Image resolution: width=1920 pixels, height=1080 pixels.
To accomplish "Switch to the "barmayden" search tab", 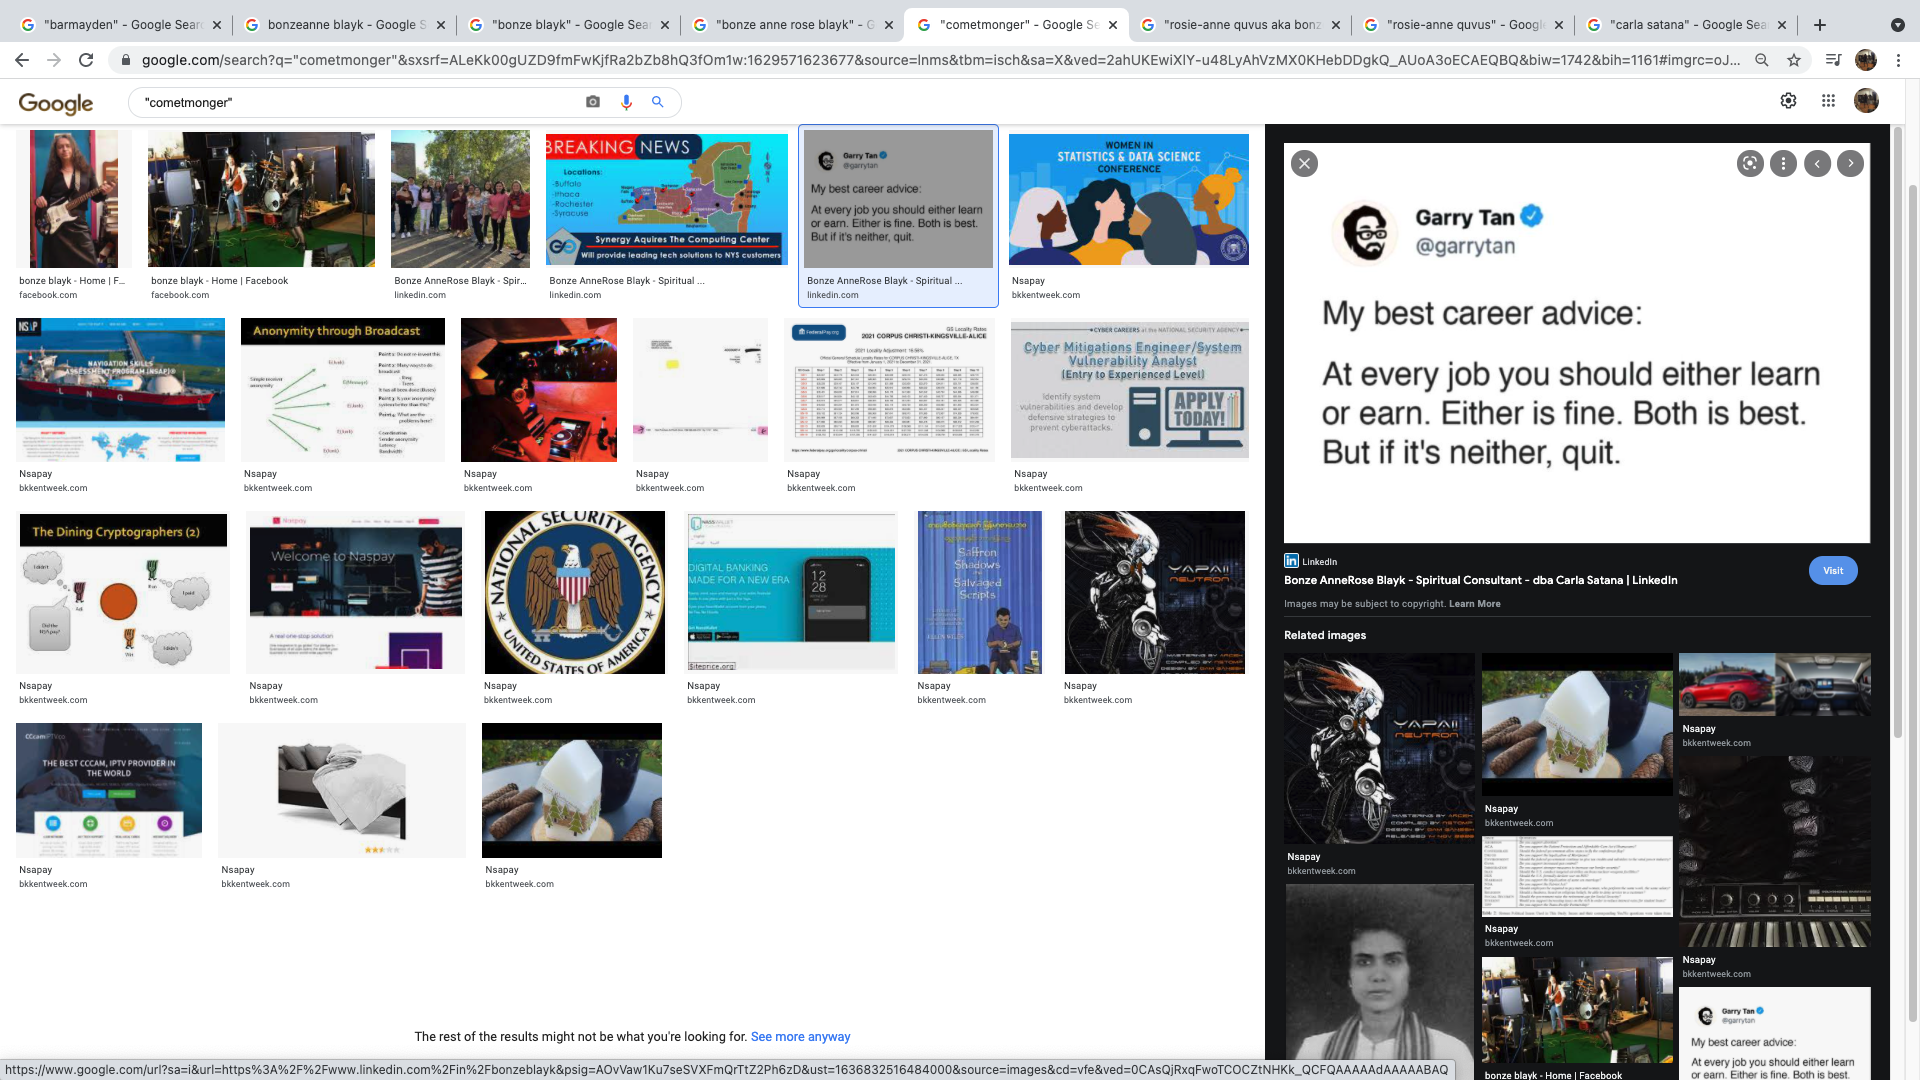I will [120, 24].
